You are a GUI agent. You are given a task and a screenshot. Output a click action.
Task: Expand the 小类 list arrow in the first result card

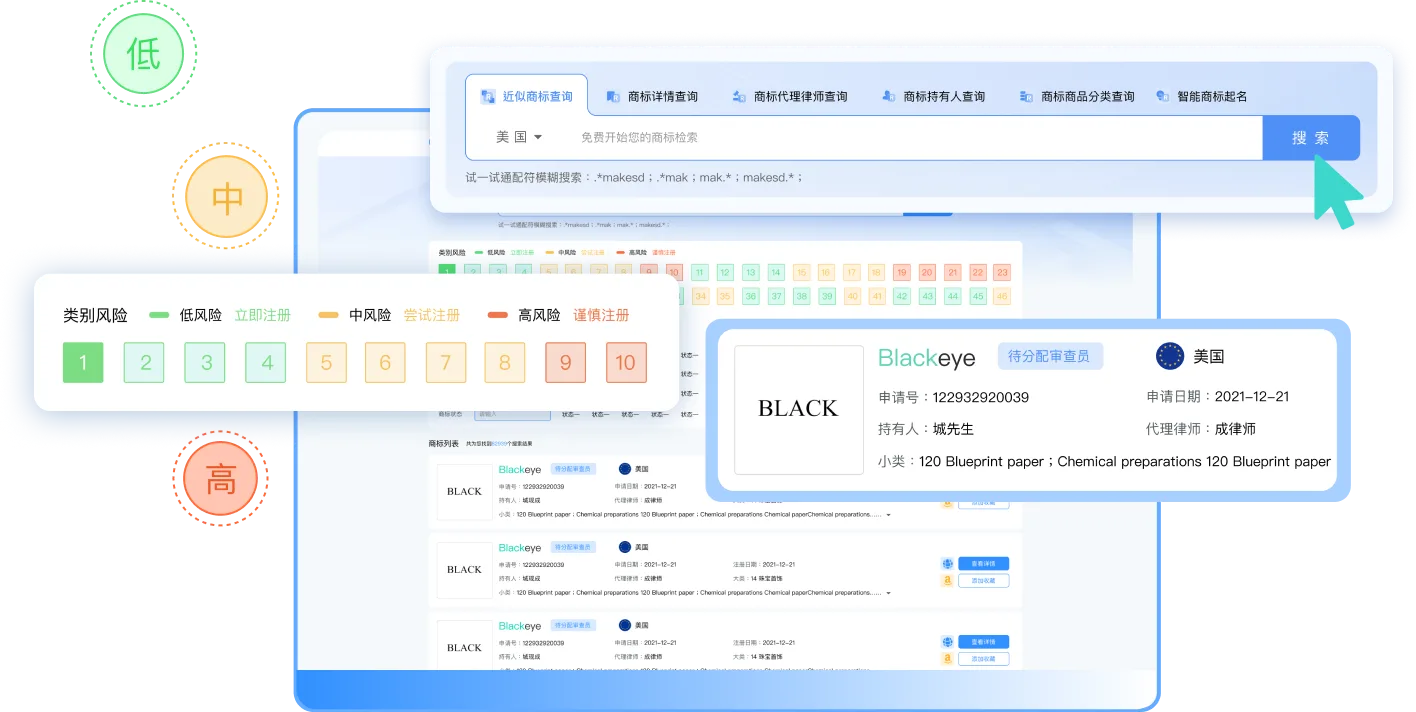click(x=889, y=515)
